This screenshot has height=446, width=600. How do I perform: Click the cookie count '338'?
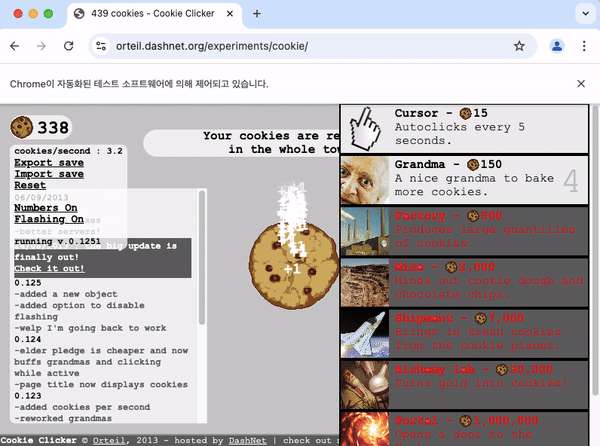(x=53, y=127)
